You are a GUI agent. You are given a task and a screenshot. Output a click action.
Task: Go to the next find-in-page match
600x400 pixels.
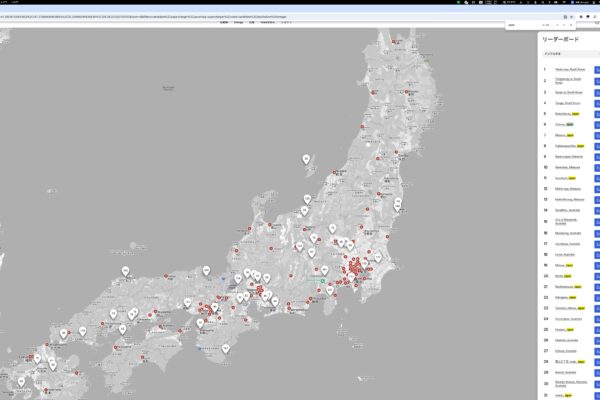pos(566,25)
